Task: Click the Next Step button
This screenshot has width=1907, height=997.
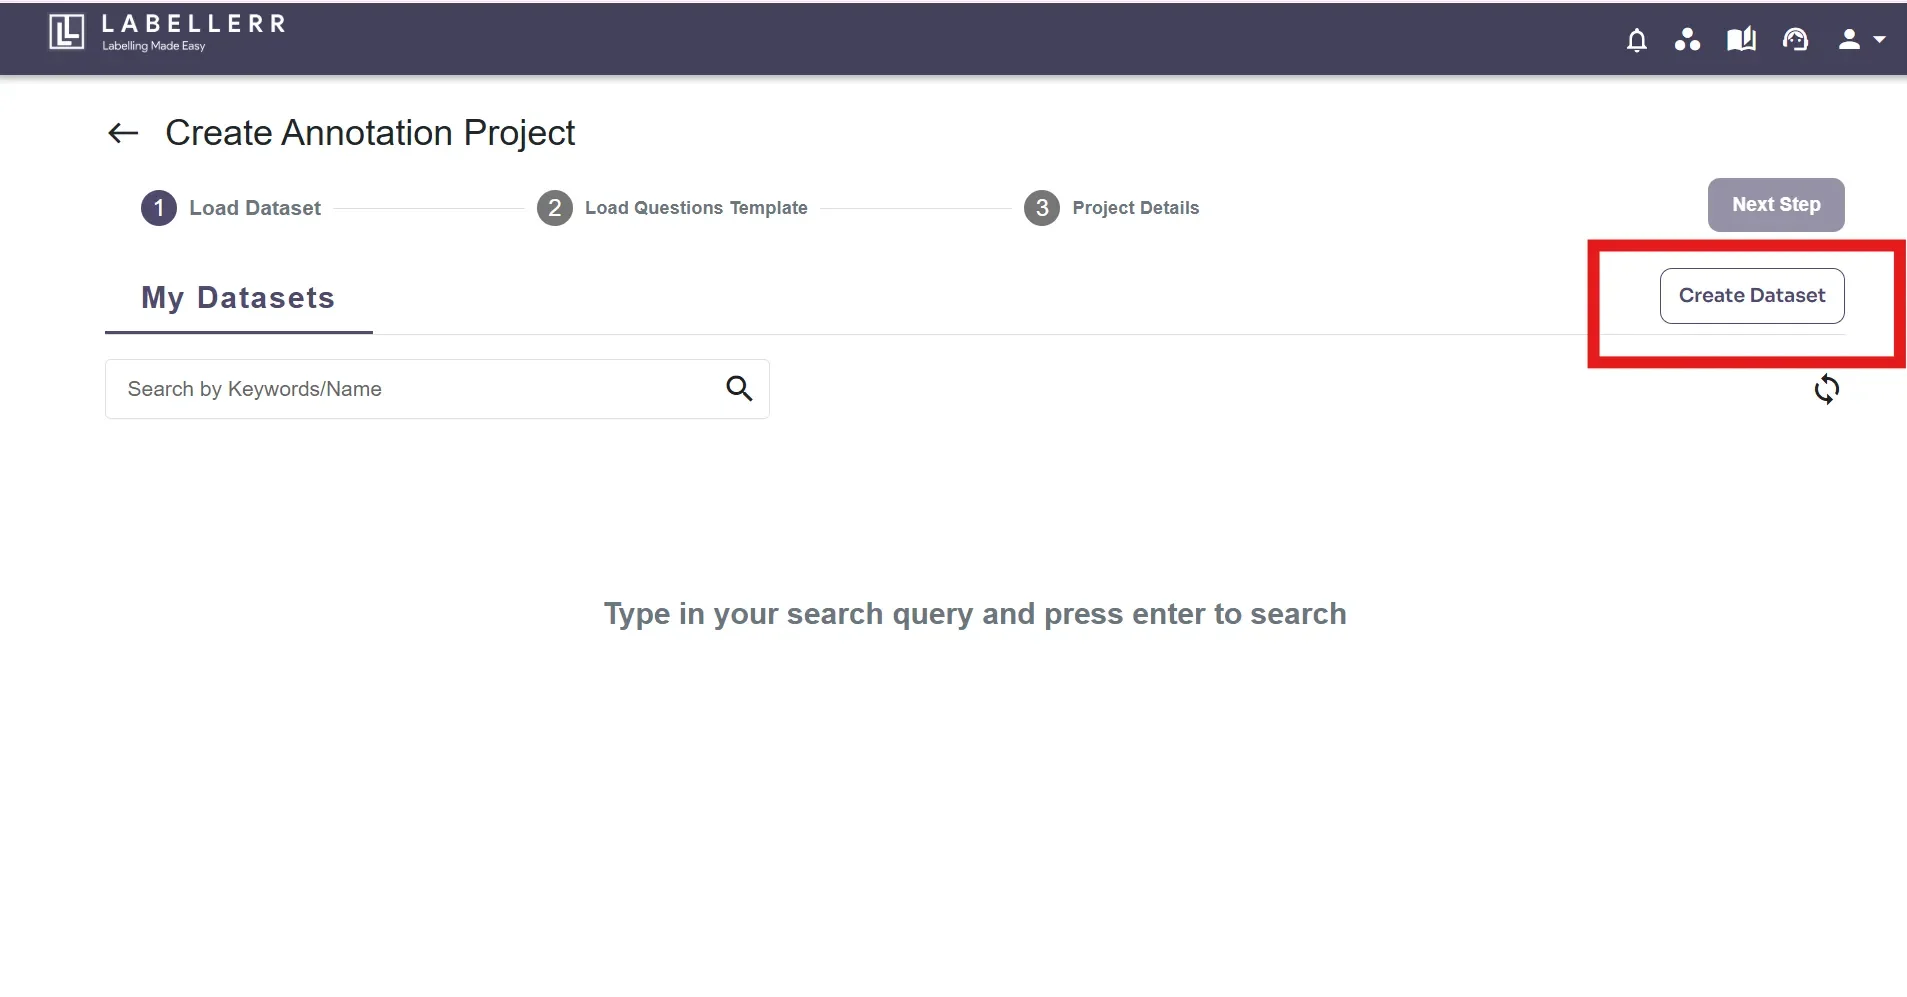Action: coord(1776,205)
